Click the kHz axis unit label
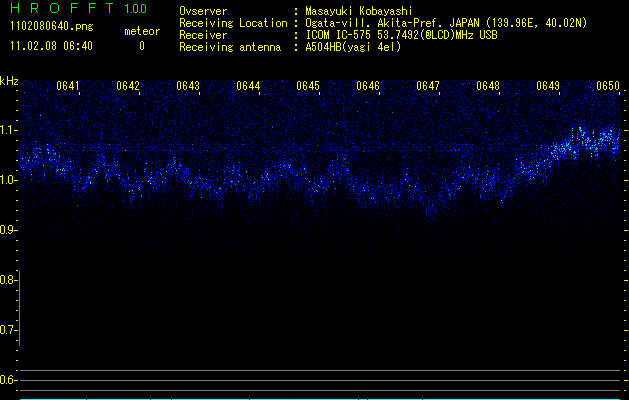This screenshot has width=629, height=400. [x=9, y=81]
